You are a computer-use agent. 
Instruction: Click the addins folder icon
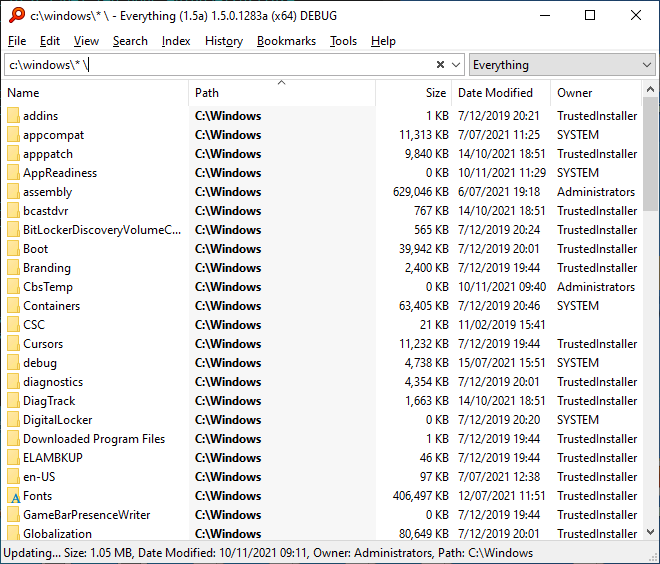click(x=13, y=116)
